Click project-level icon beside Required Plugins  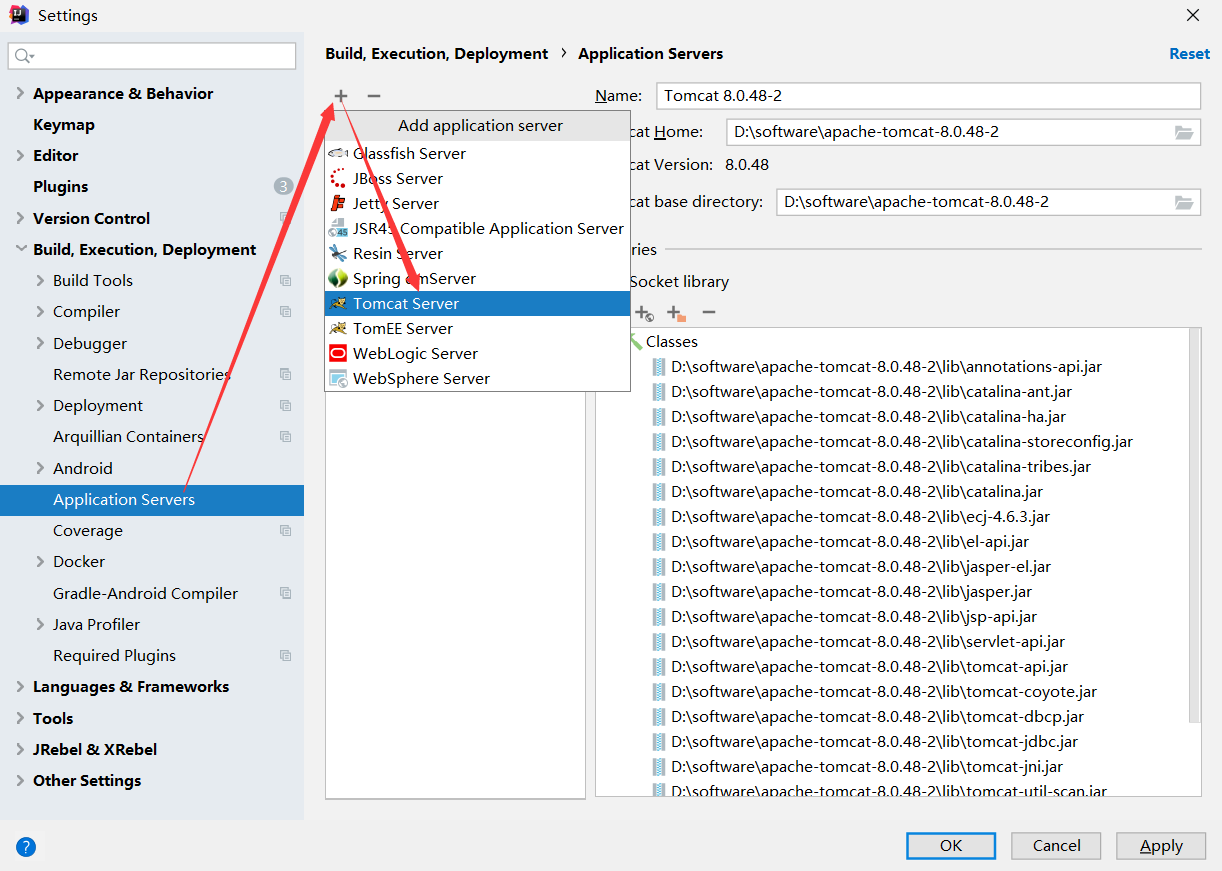coord(286,656)
